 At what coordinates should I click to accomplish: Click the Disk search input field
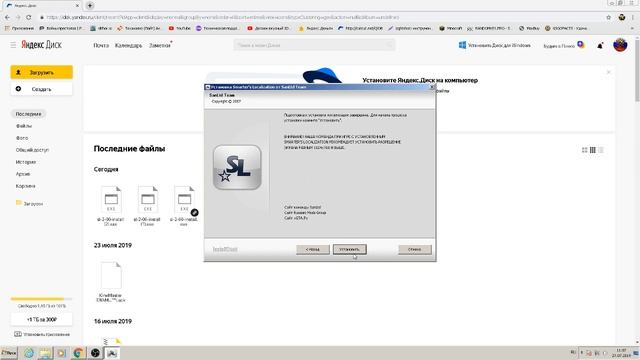[314, 45]
